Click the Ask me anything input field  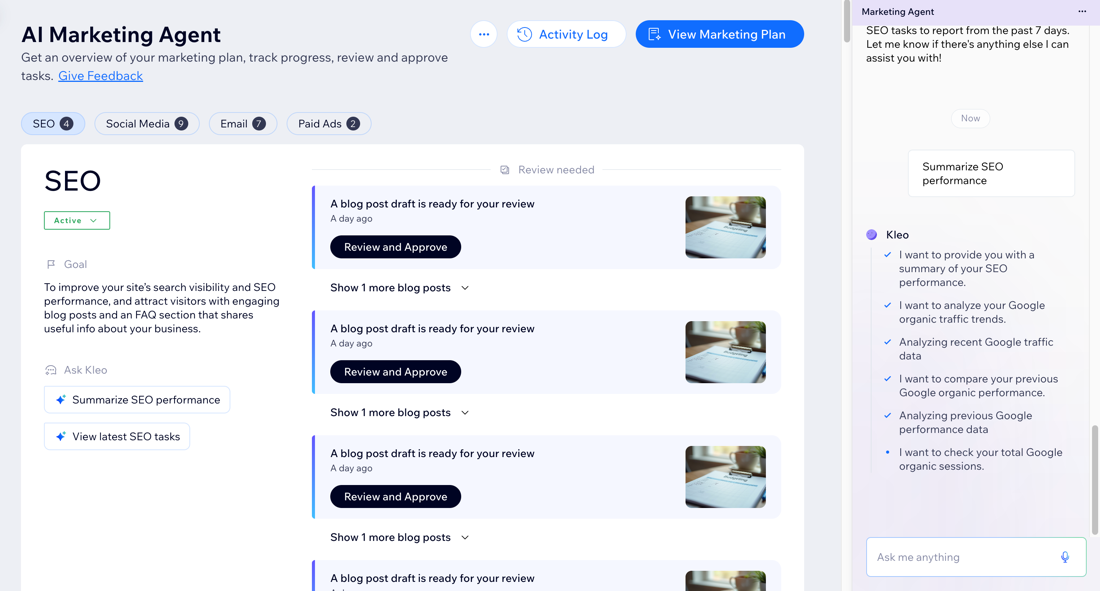click(x=976, y=557)
